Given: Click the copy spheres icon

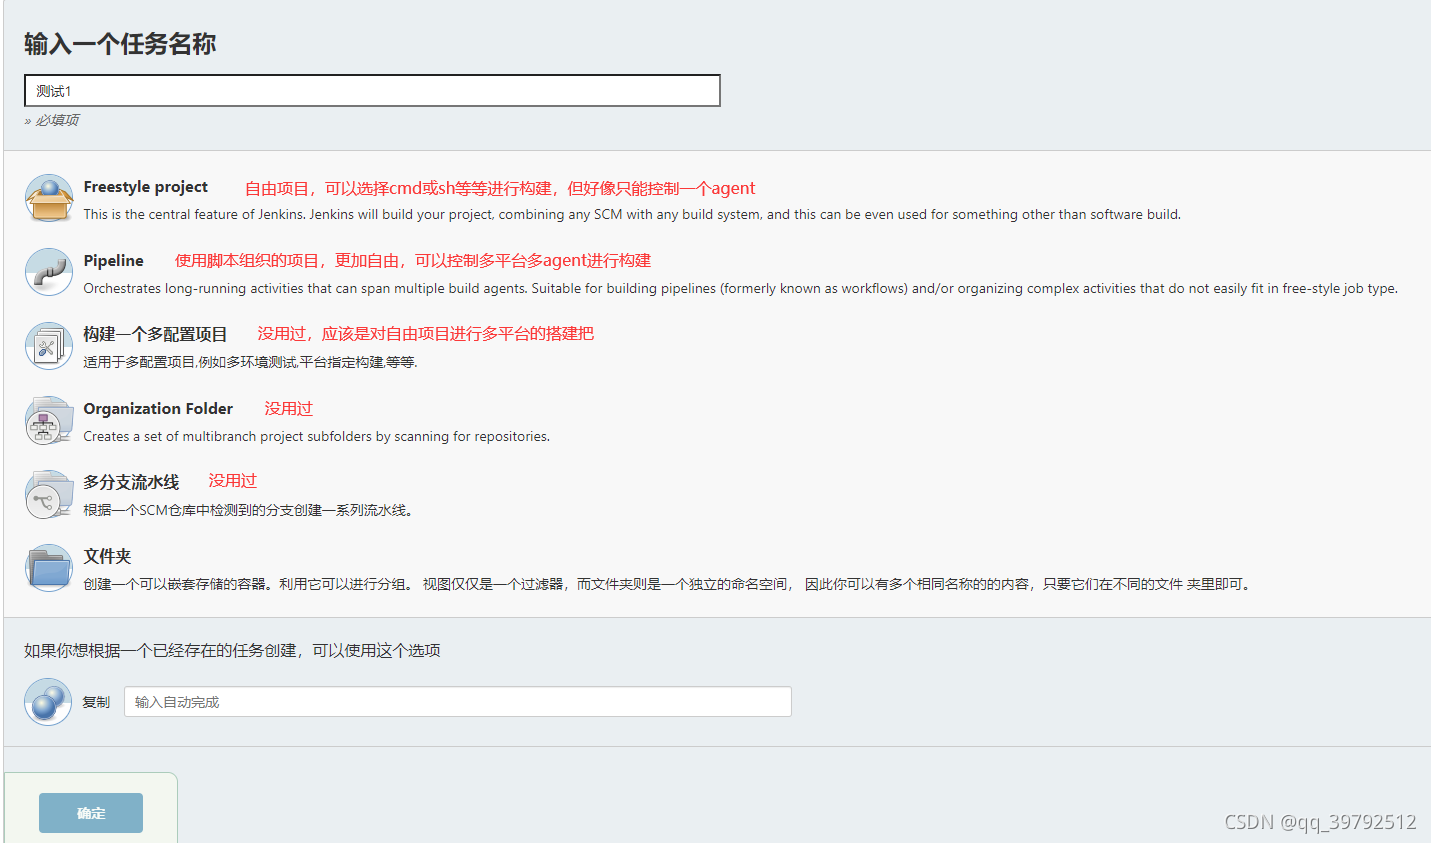Looking at the screenshot, I should 48,702.
